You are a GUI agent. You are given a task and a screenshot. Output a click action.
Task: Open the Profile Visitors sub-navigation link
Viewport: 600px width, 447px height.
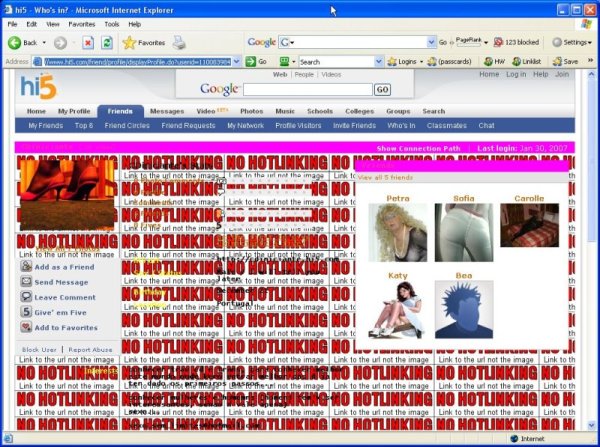296,126
